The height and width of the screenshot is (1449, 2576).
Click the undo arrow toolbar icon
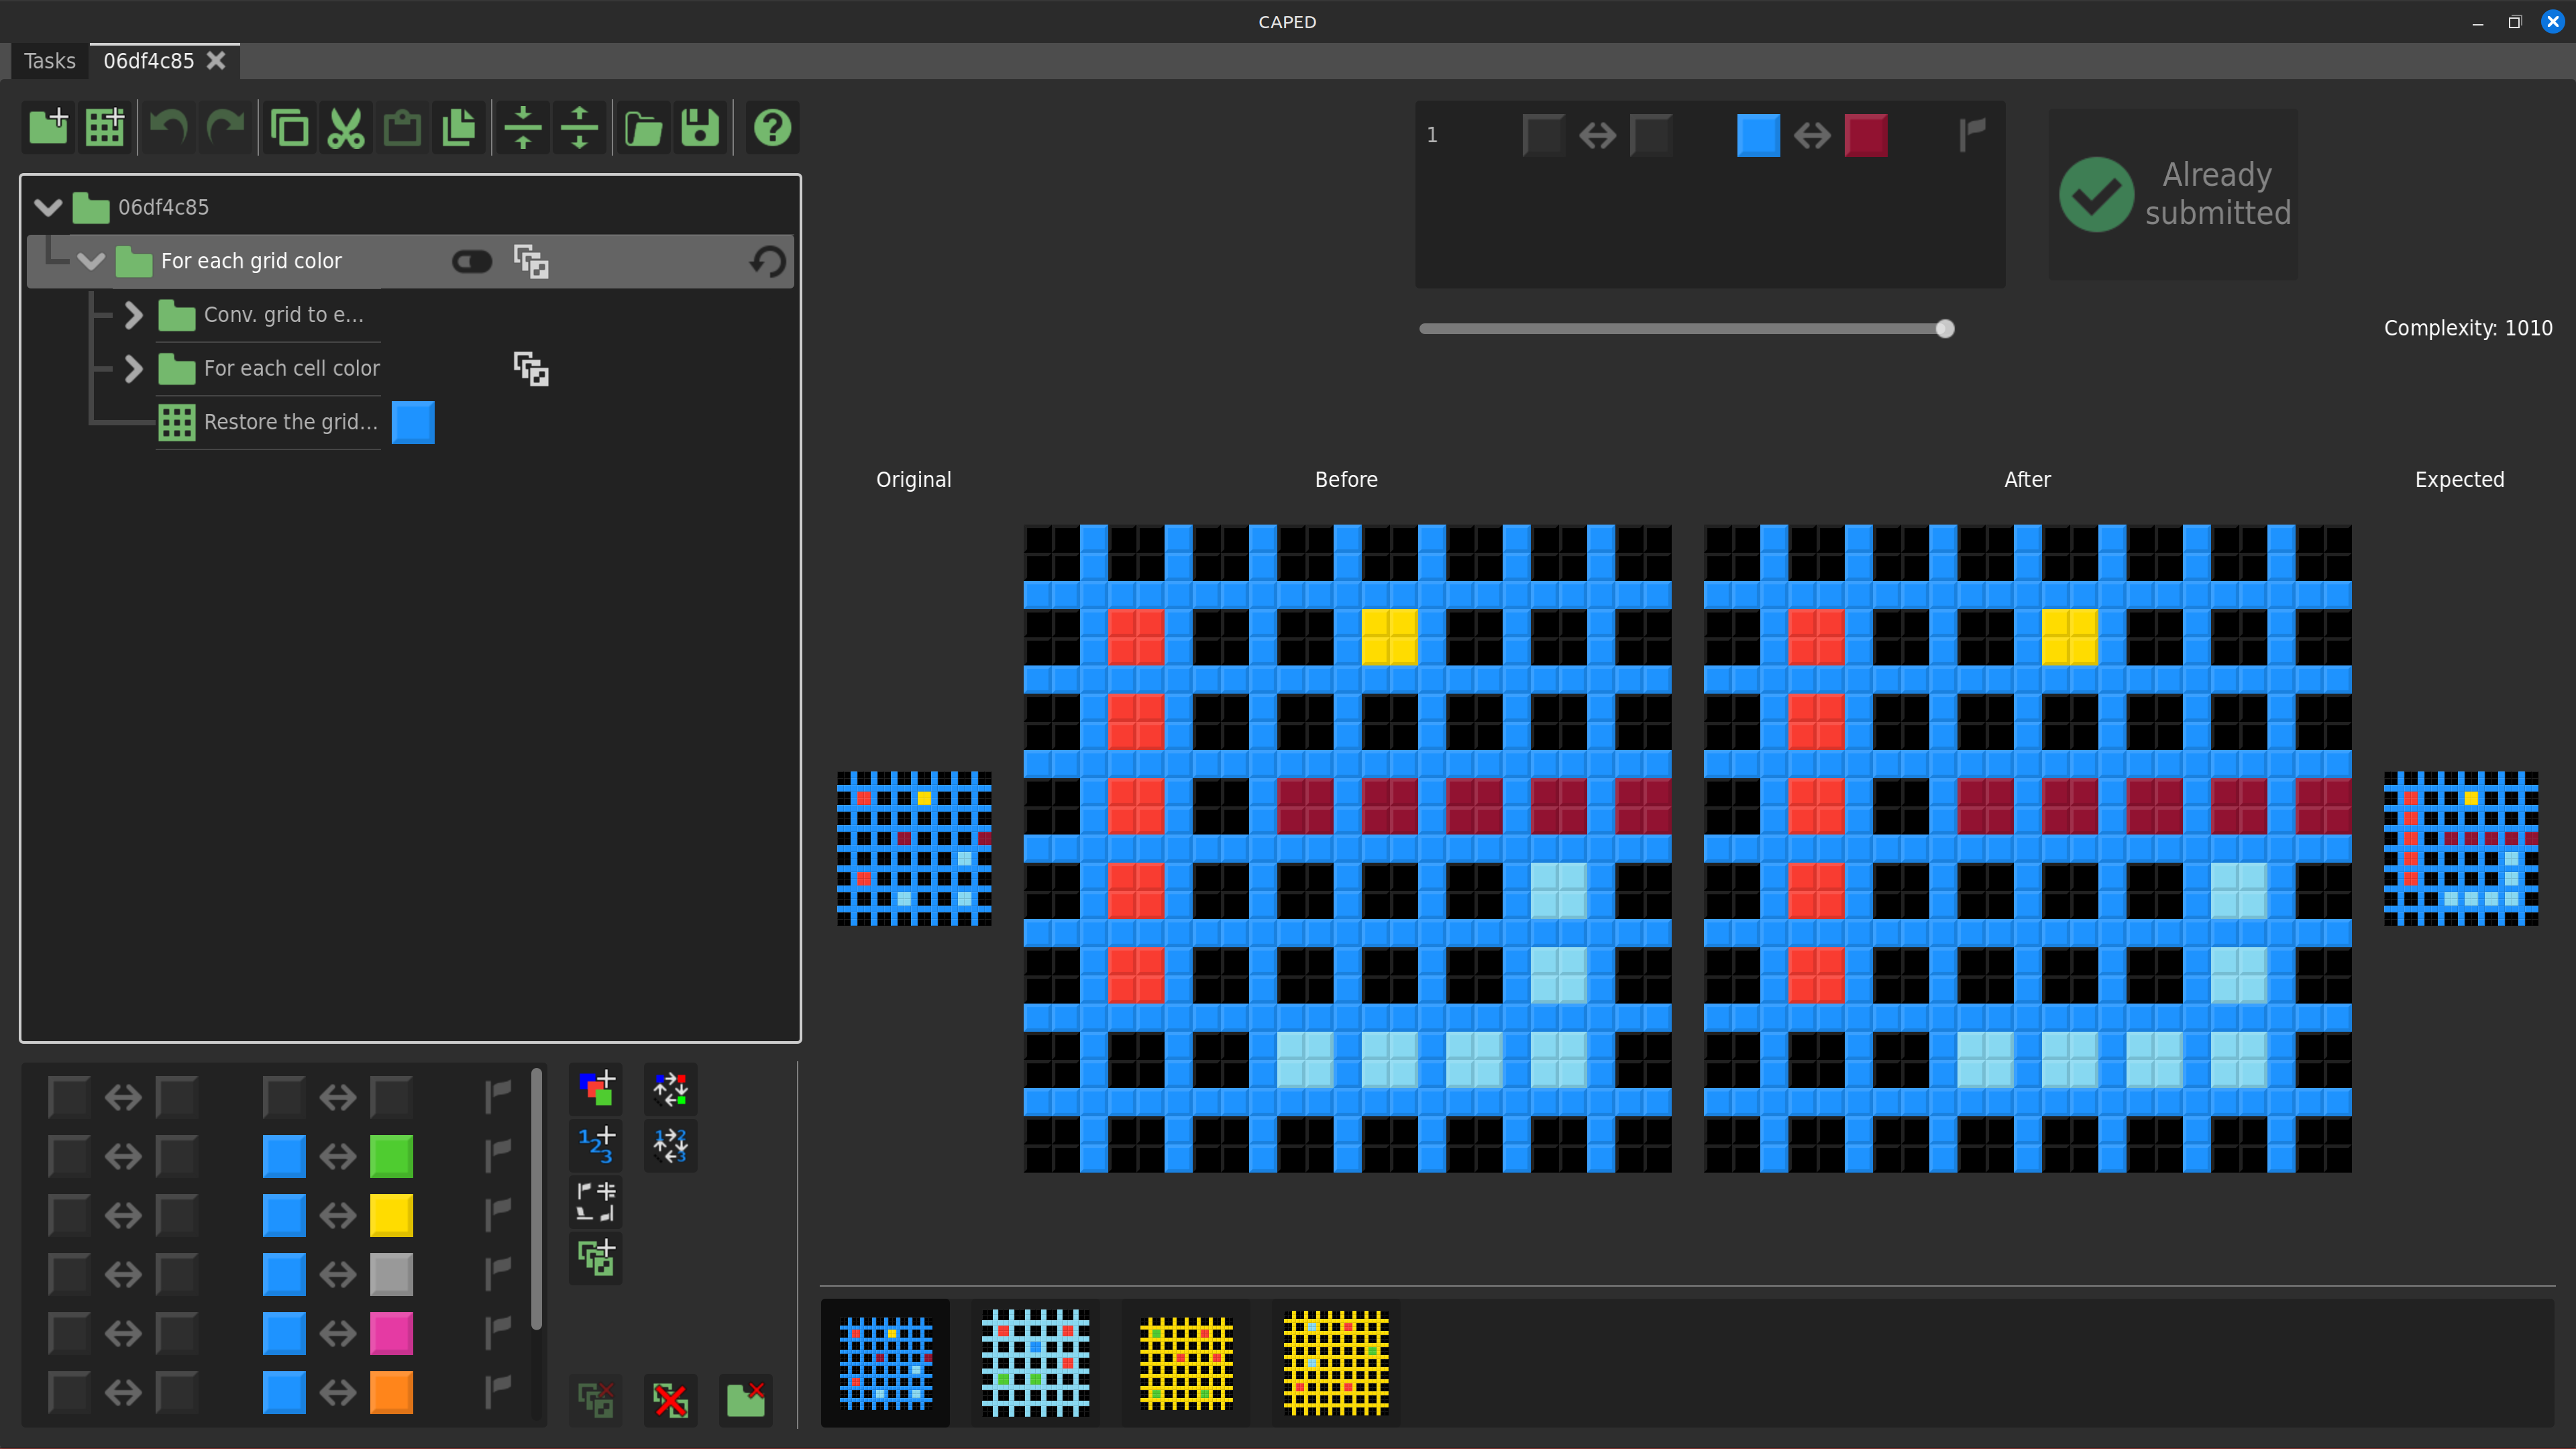pos(168,128)
